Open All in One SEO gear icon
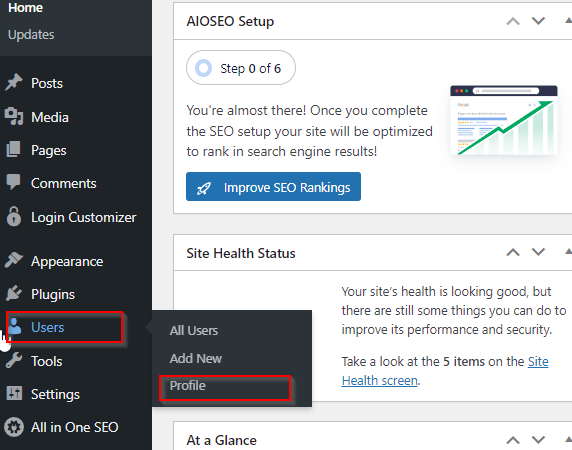This screenshot has height=450, width=572. click(14, 427)
